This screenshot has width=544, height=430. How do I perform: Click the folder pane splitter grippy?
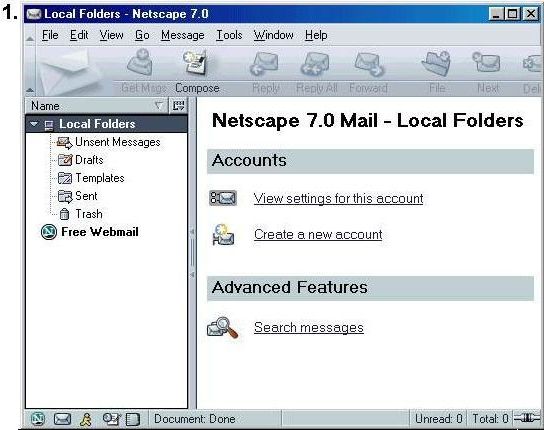(192, 253)
